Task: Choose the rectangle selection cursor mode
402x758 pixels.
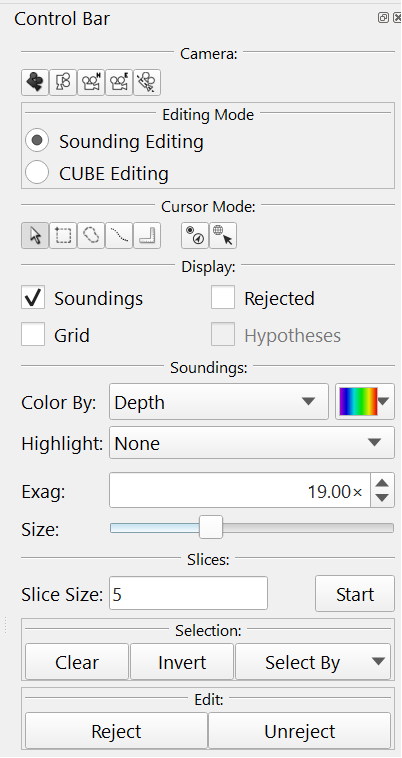Action: click(63, 235)
